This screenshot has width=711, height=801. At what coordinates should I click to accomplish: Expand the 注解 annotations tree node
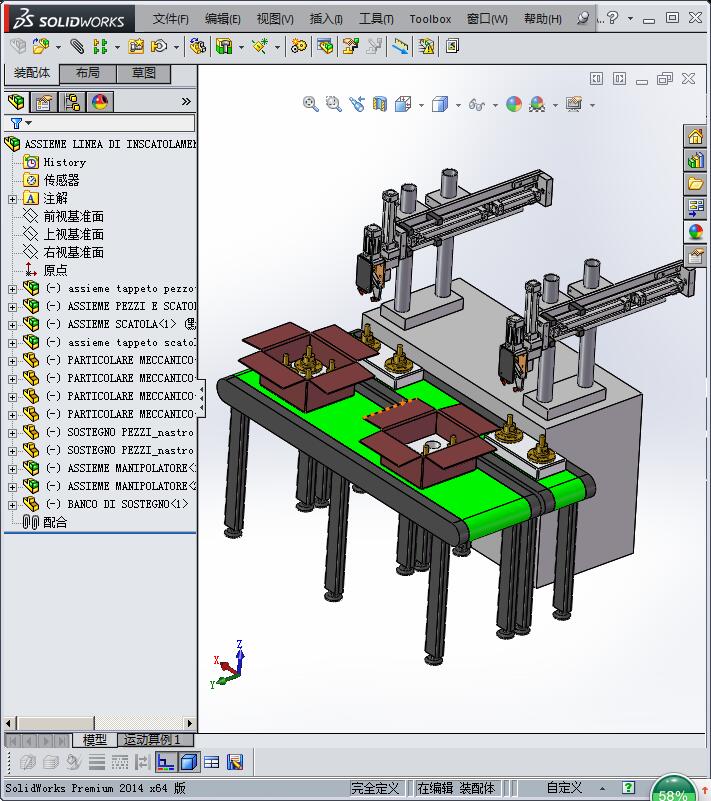coord(12,199)
